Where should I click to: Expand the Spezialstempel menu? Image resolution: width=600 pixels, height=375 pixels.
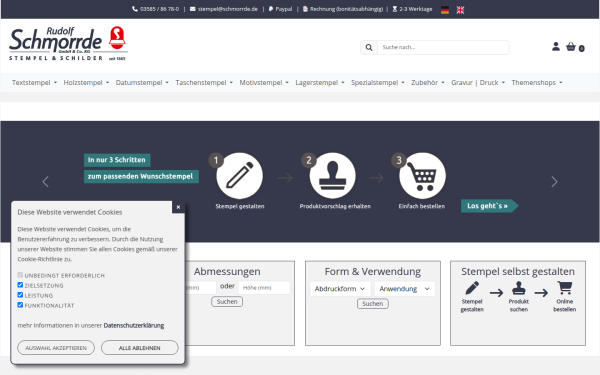[x=378, y=83]
